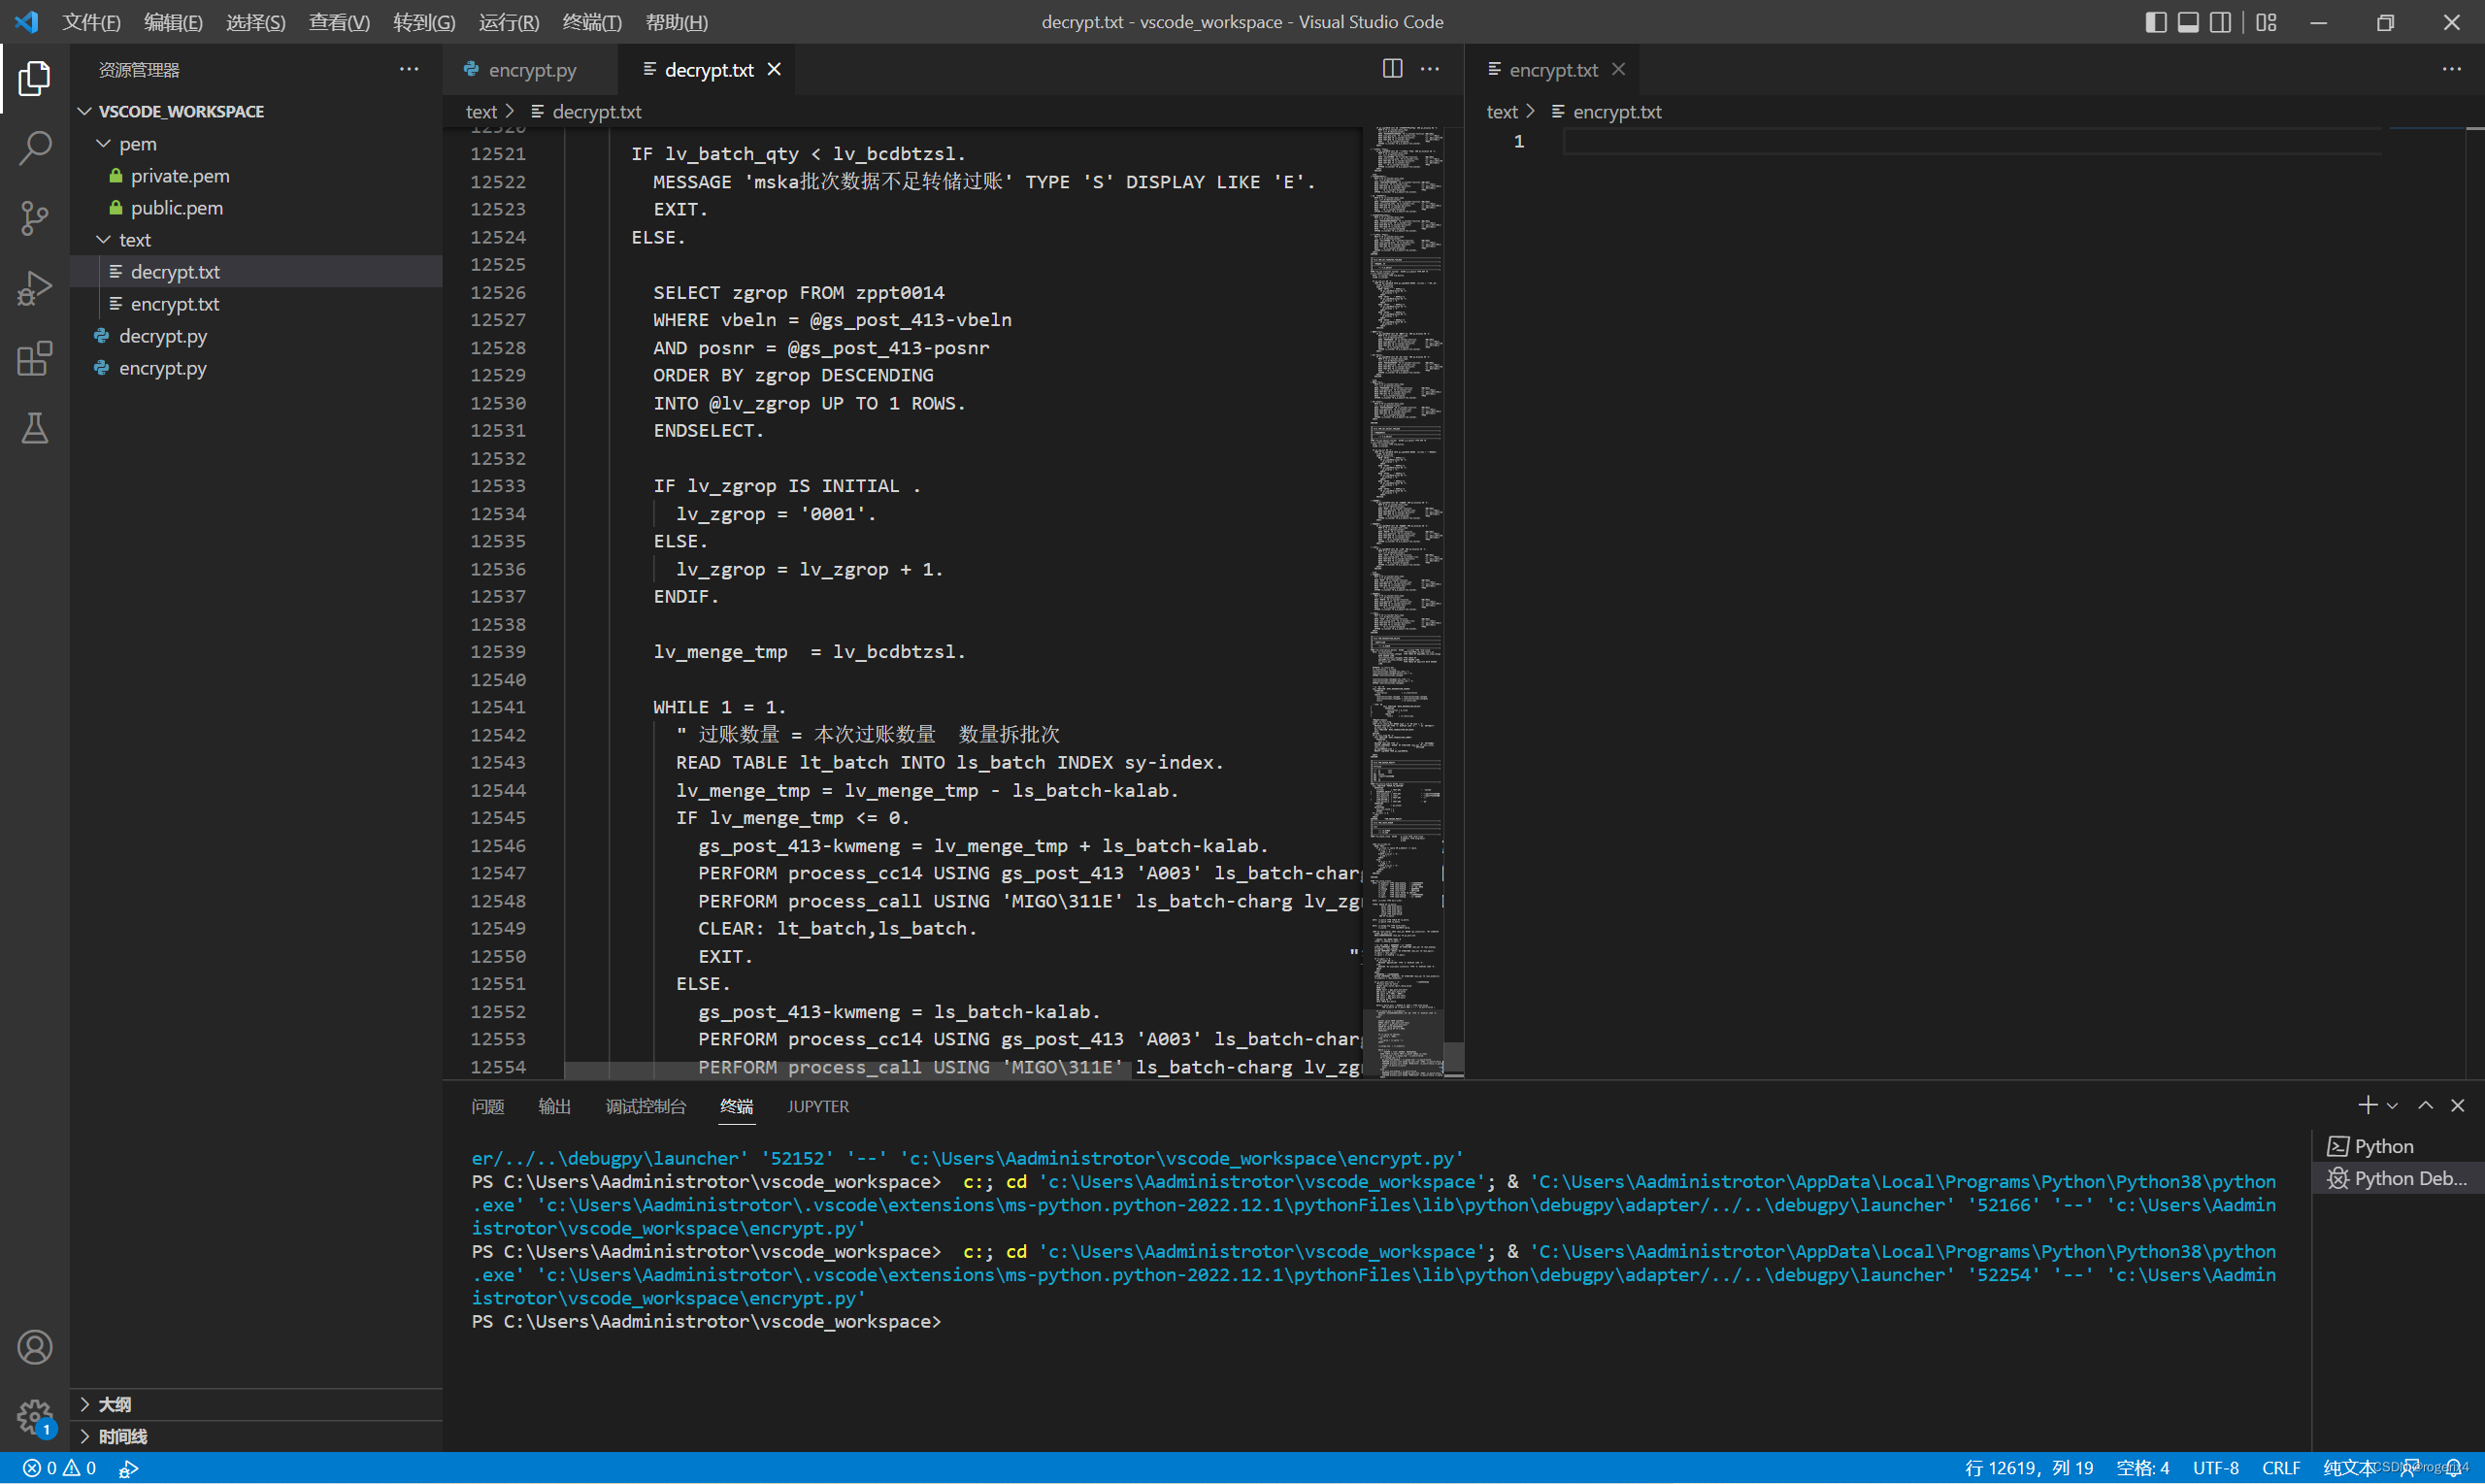Screen dimensions: 2485x1484
Task: Open Run and Debug view
Action: point(34,288)
